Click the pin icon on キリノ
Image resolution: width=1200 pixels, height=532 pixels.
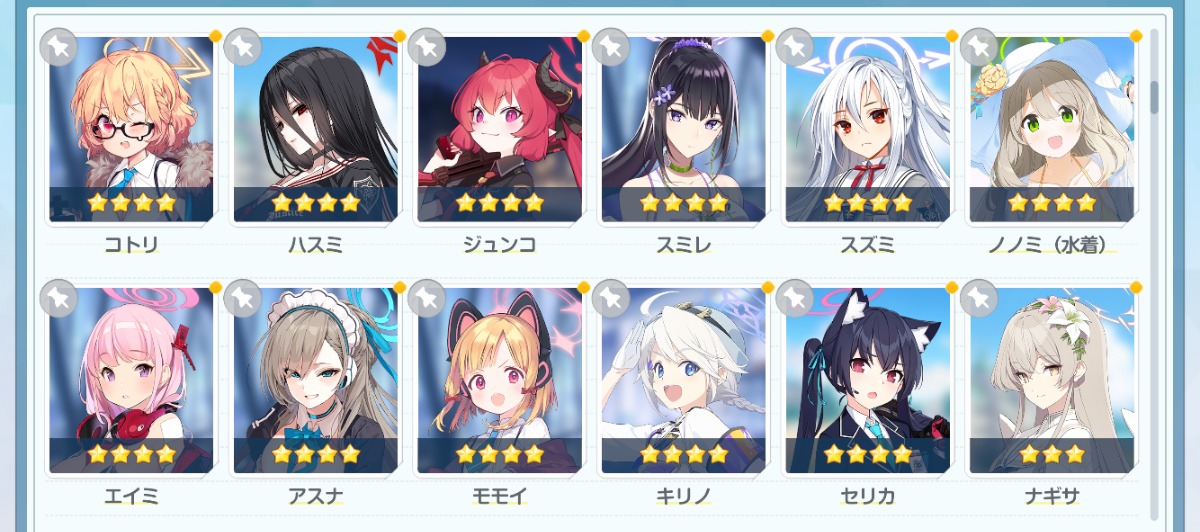pyautogui.click(x=610, y=298)
